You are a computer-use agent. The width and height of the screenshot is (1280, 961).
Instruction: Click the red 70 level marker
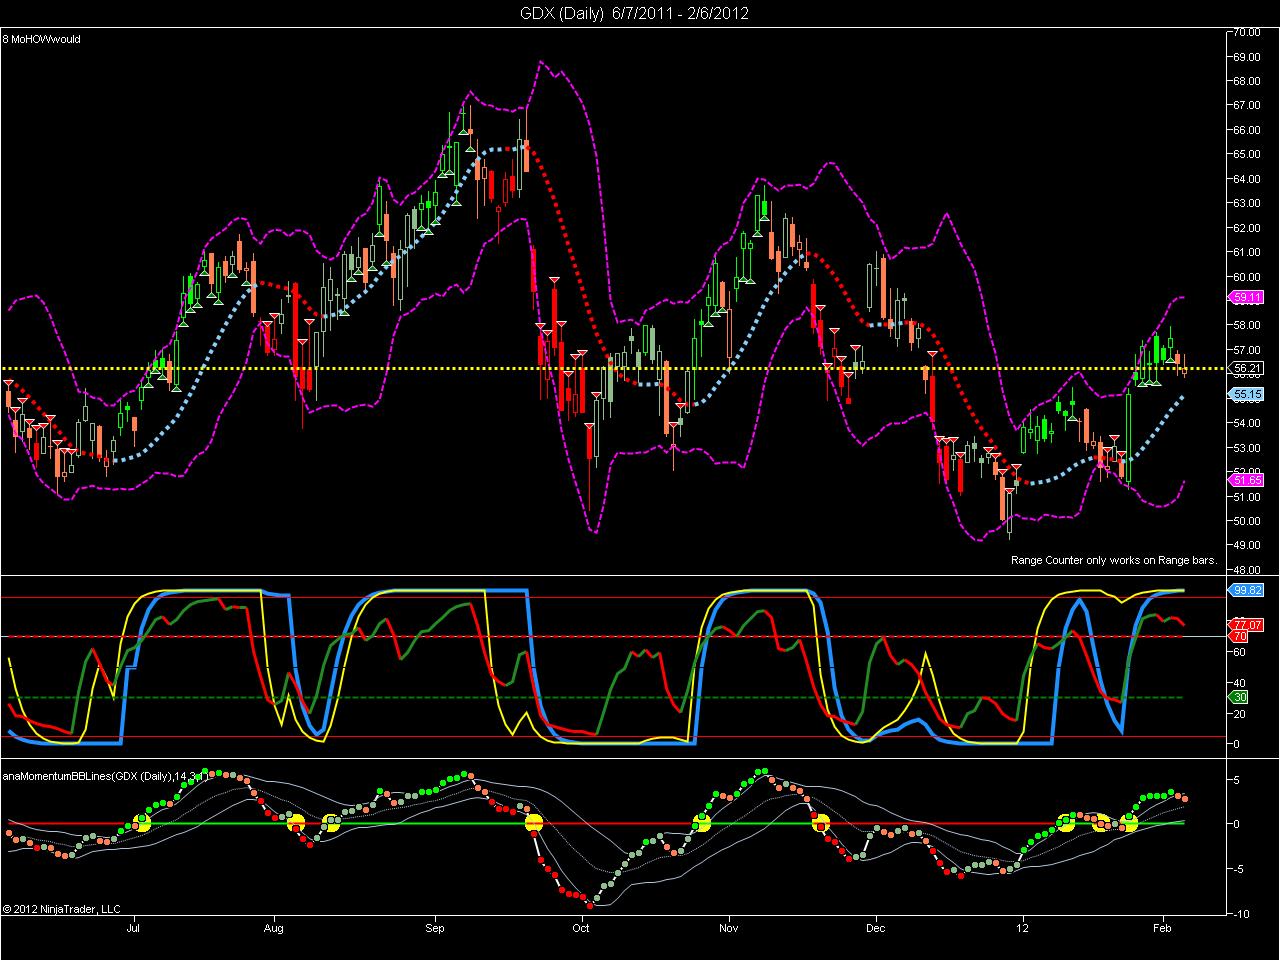pos(1240,636)
